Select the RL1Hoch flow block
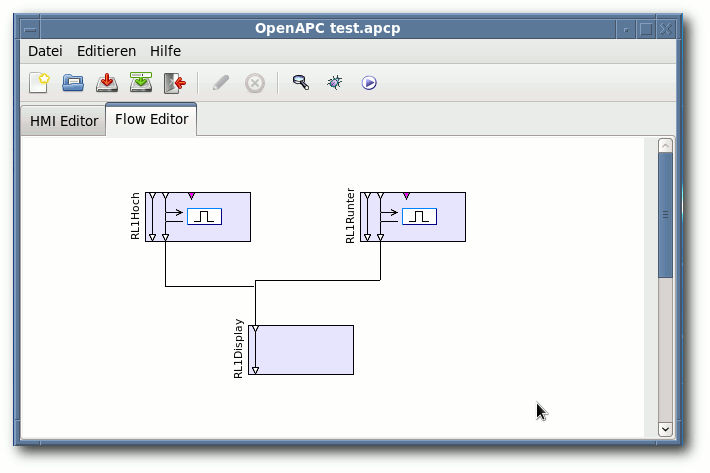Viewport: 710px width, 473px height. coord(198,217)
